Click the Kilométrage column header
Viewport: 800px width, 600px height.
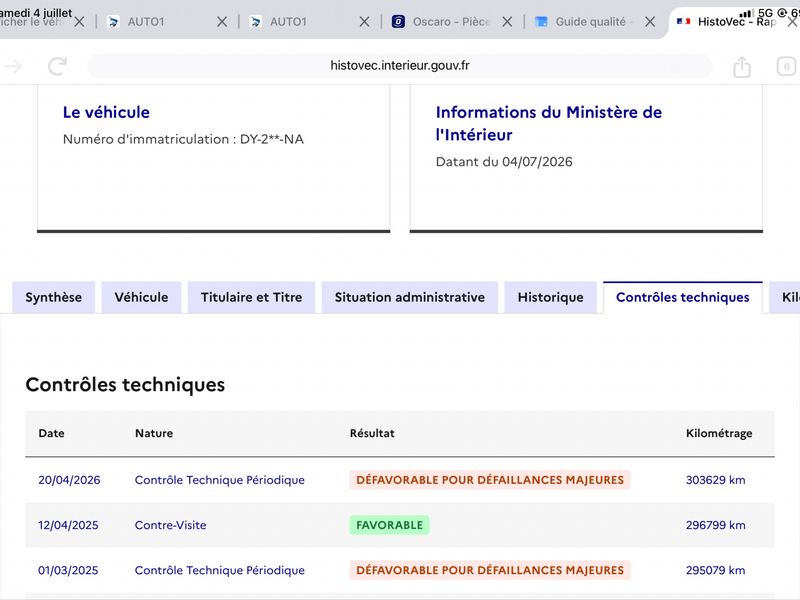[719, 433]
